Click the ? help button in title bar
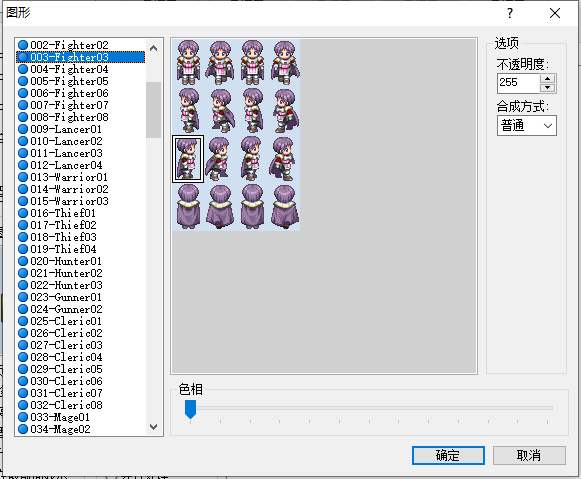Image resolution: width=581 pixels, height=479 pixels. point(510,14)
